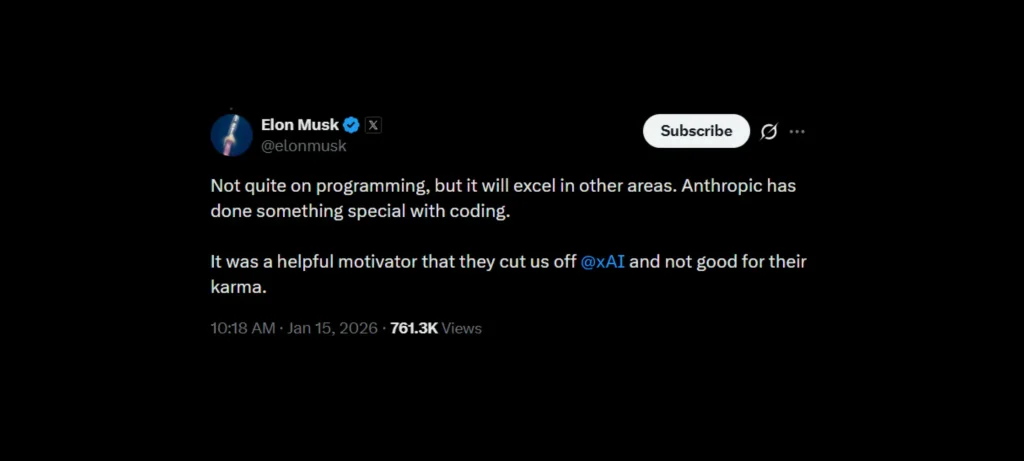
Task: Click the X affiliation badge beside the name
Action: point(373,126)
